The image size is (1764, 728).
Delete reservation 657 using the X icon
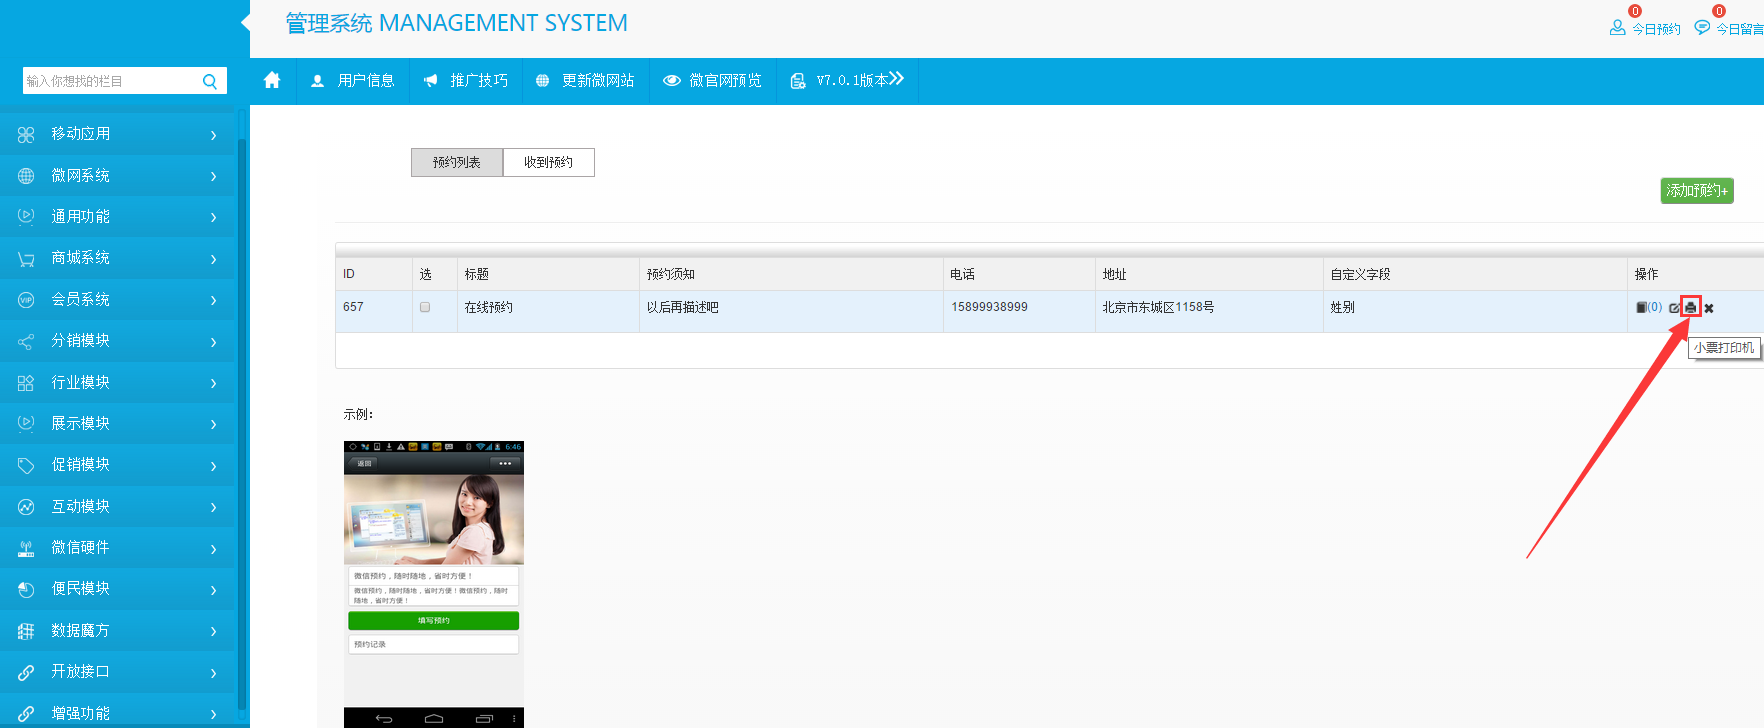click(1709, 308)
